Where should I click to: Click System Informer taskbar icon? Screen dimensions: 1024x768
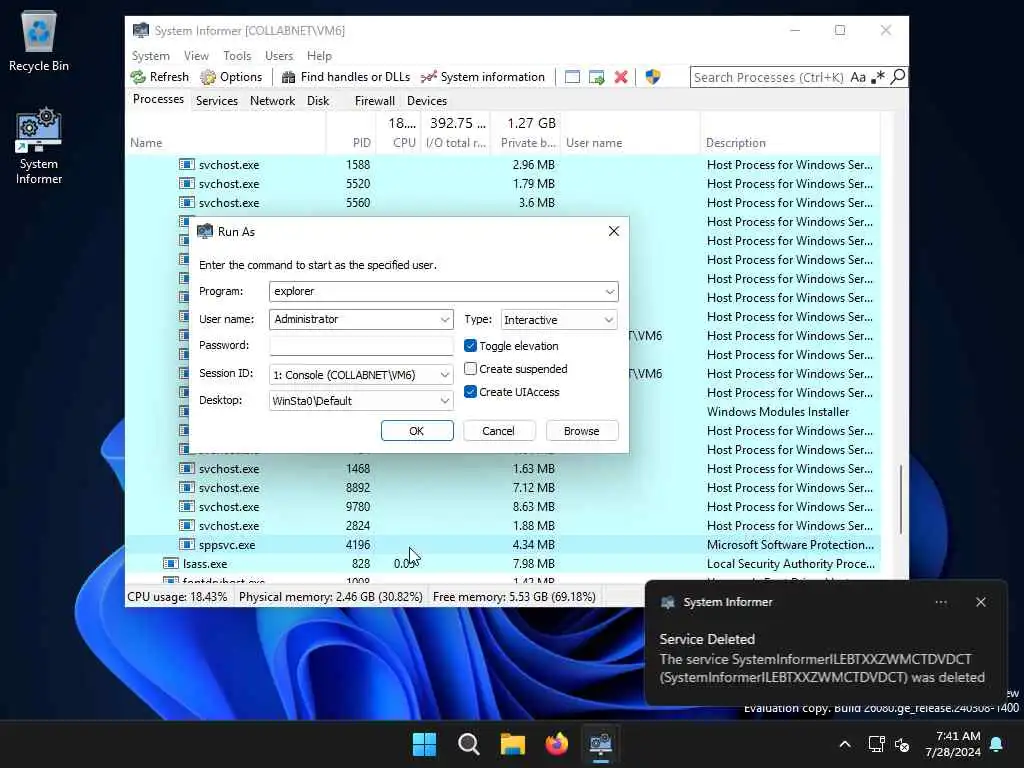pos(600,744)
